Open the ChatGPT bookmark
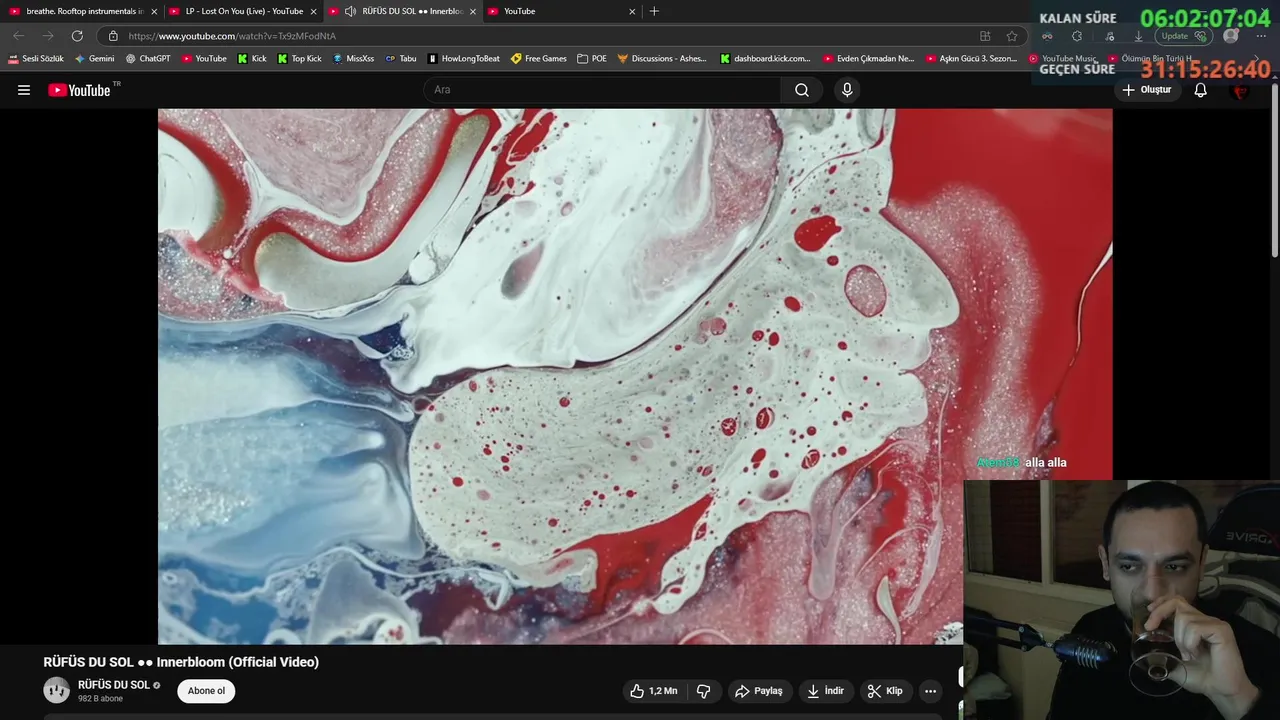 click(x=147, y=59)
